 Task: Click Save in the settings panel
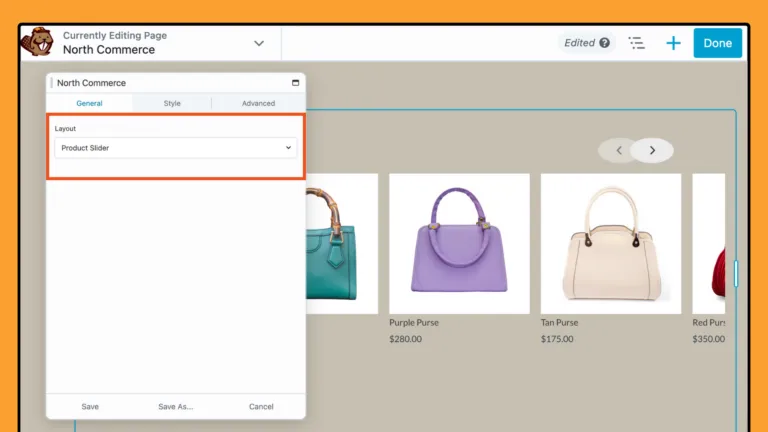point(90,407)
